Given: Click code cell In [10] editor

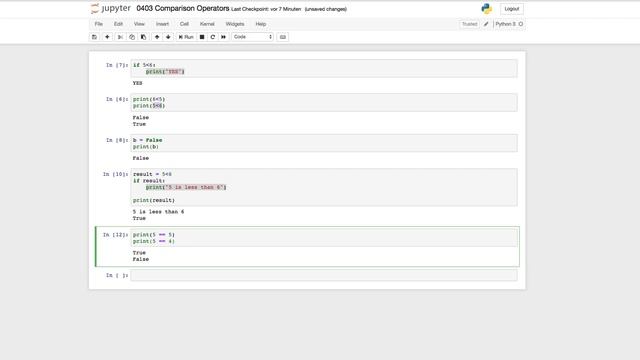Looking at the screenshot, I should [324, 187].
